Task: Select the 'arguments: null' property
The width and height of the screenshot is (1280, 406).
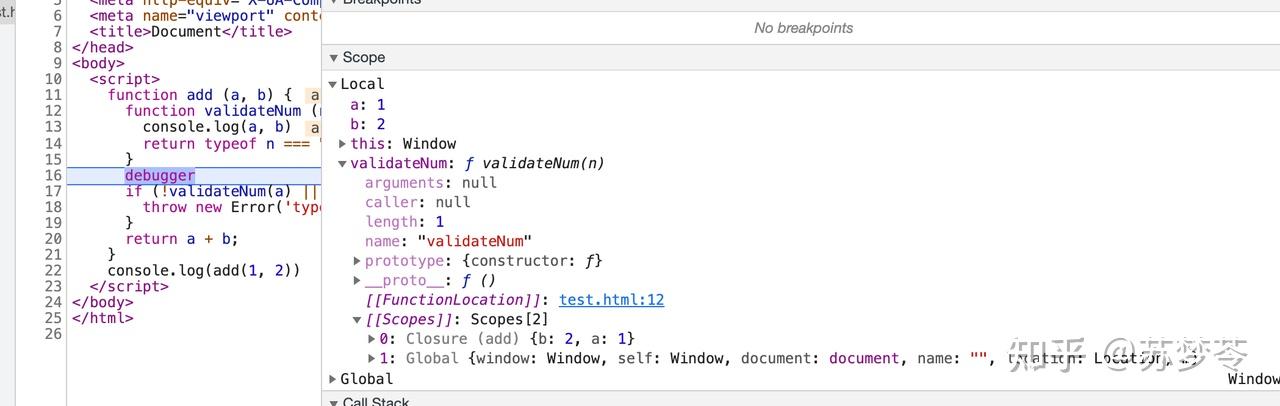Action: click(431, 183)
